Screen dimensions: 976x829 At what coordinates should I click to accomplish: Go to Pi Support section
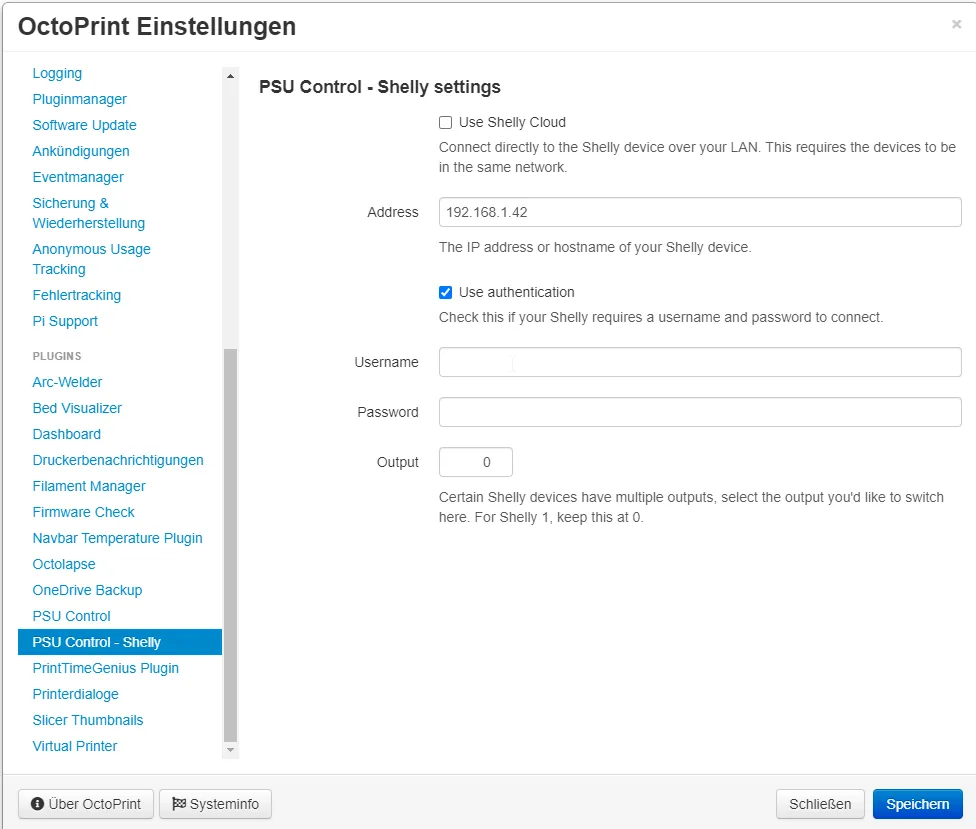[x=65, y=321]
